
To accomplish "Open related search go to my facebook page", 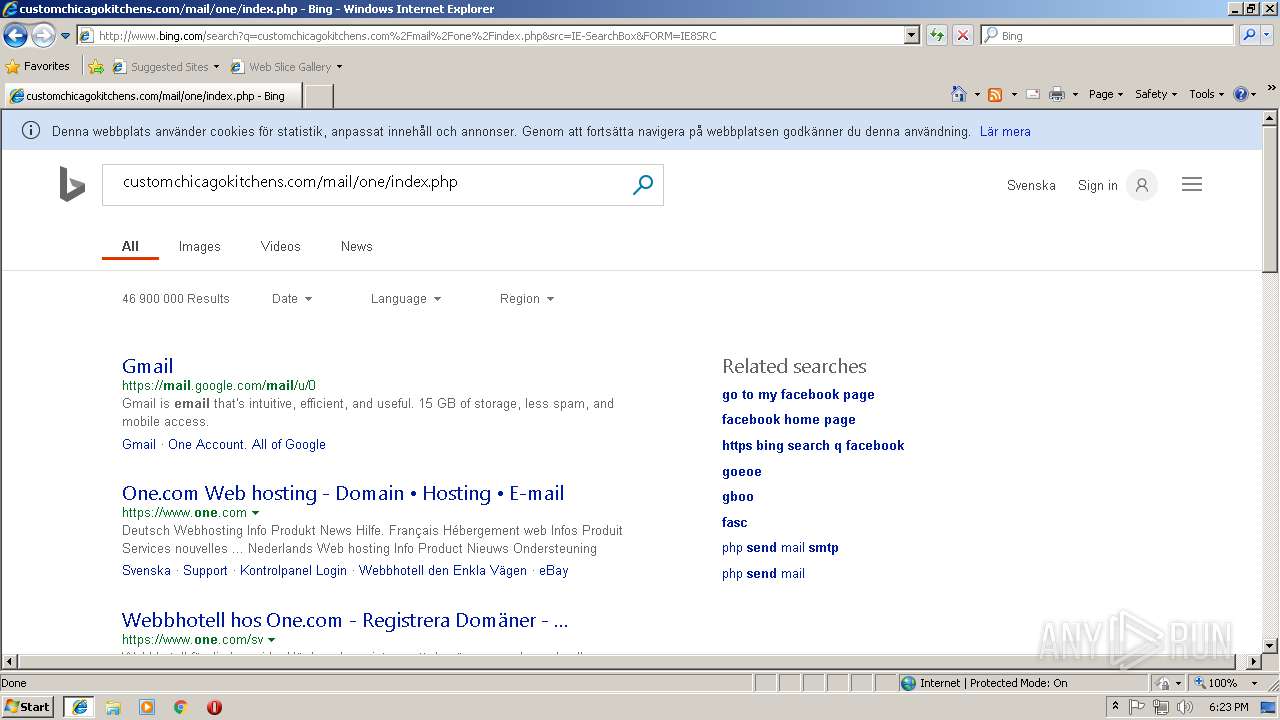I will (798, 395).
